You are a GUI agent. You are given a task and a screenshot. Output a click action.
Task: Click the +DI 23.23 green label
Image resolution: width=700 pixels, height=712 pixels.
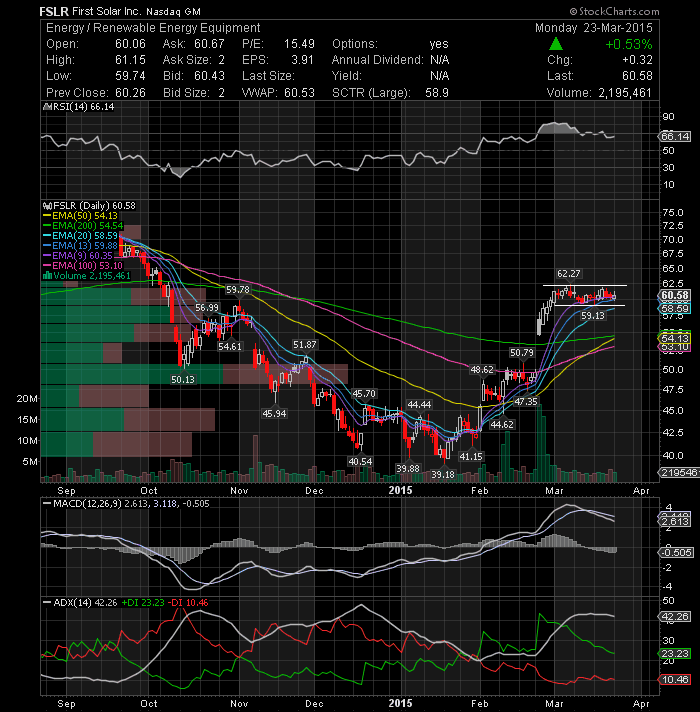click(x=143, y=603)
